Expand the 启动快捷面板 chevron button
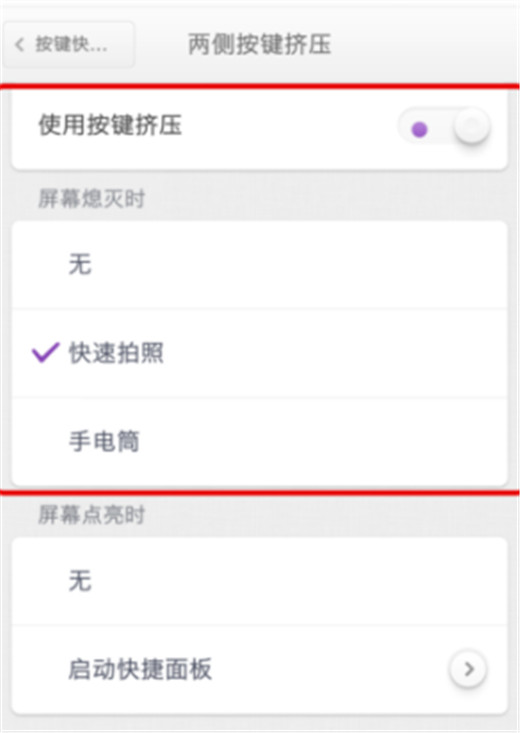520x733 pixels. 469,669
